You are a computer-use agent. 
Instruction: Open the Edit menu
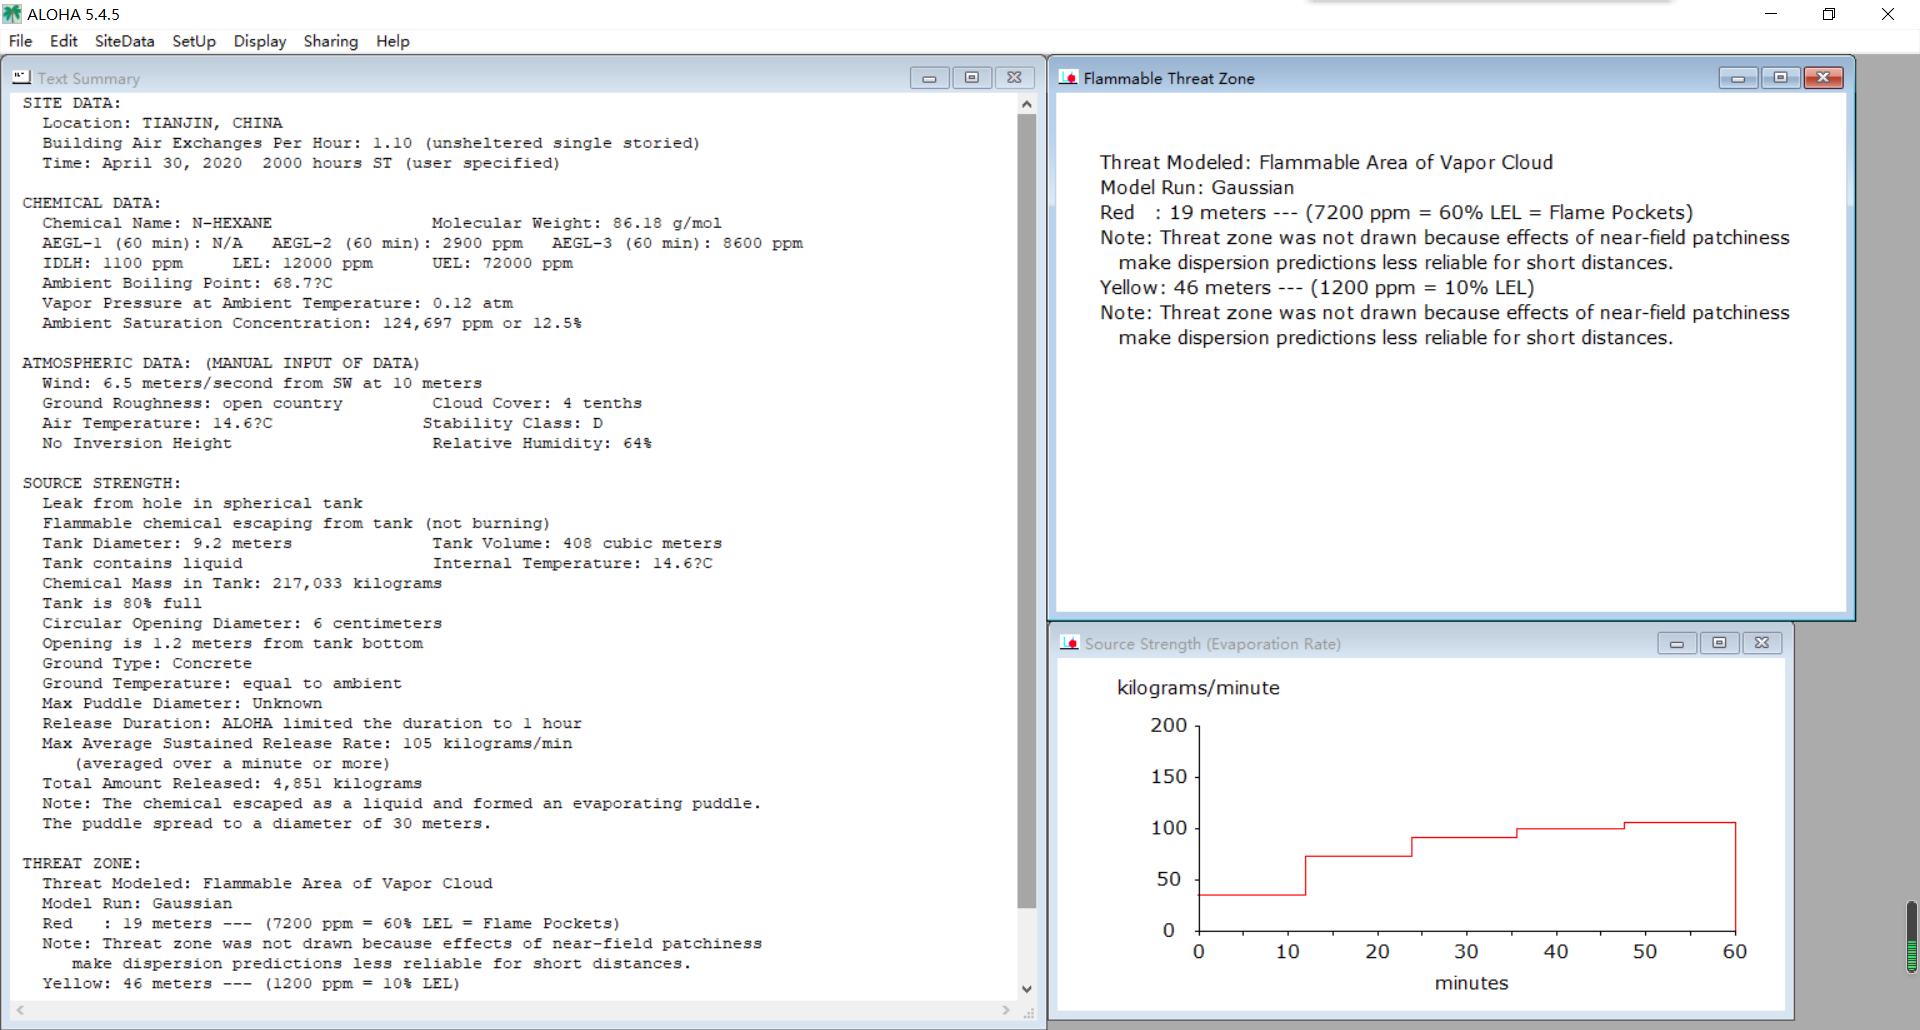[63, 41]
